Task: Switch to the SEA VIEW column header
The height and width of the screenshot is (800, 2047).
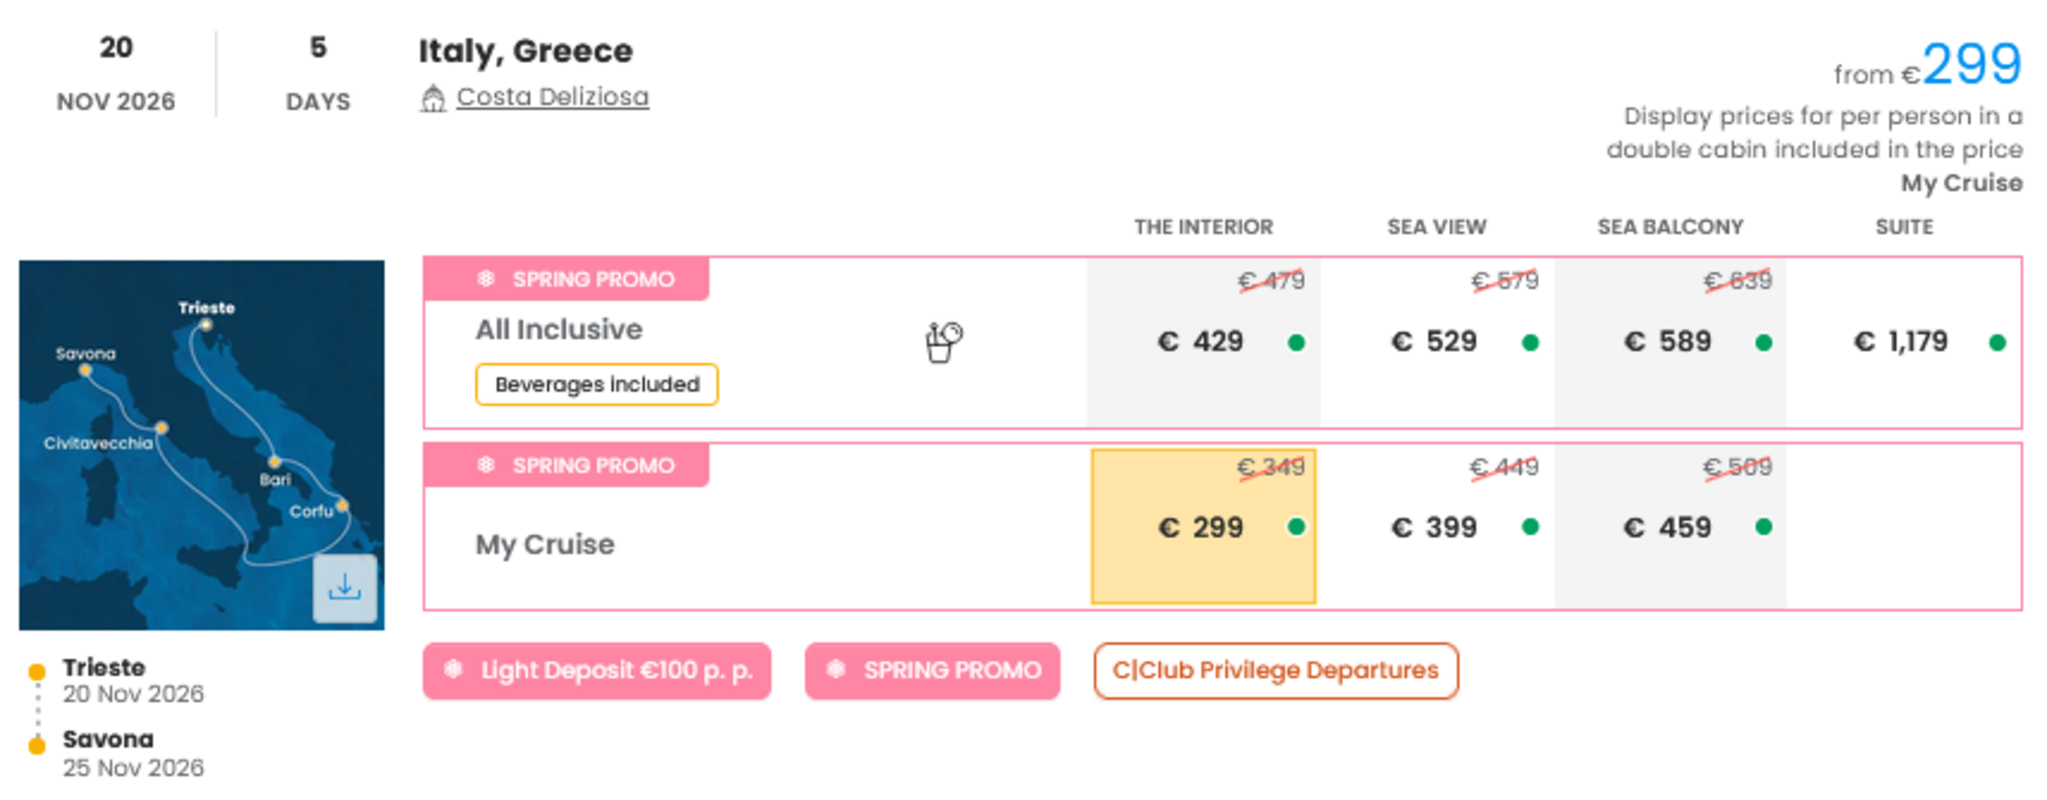Action: [1436, 227]
